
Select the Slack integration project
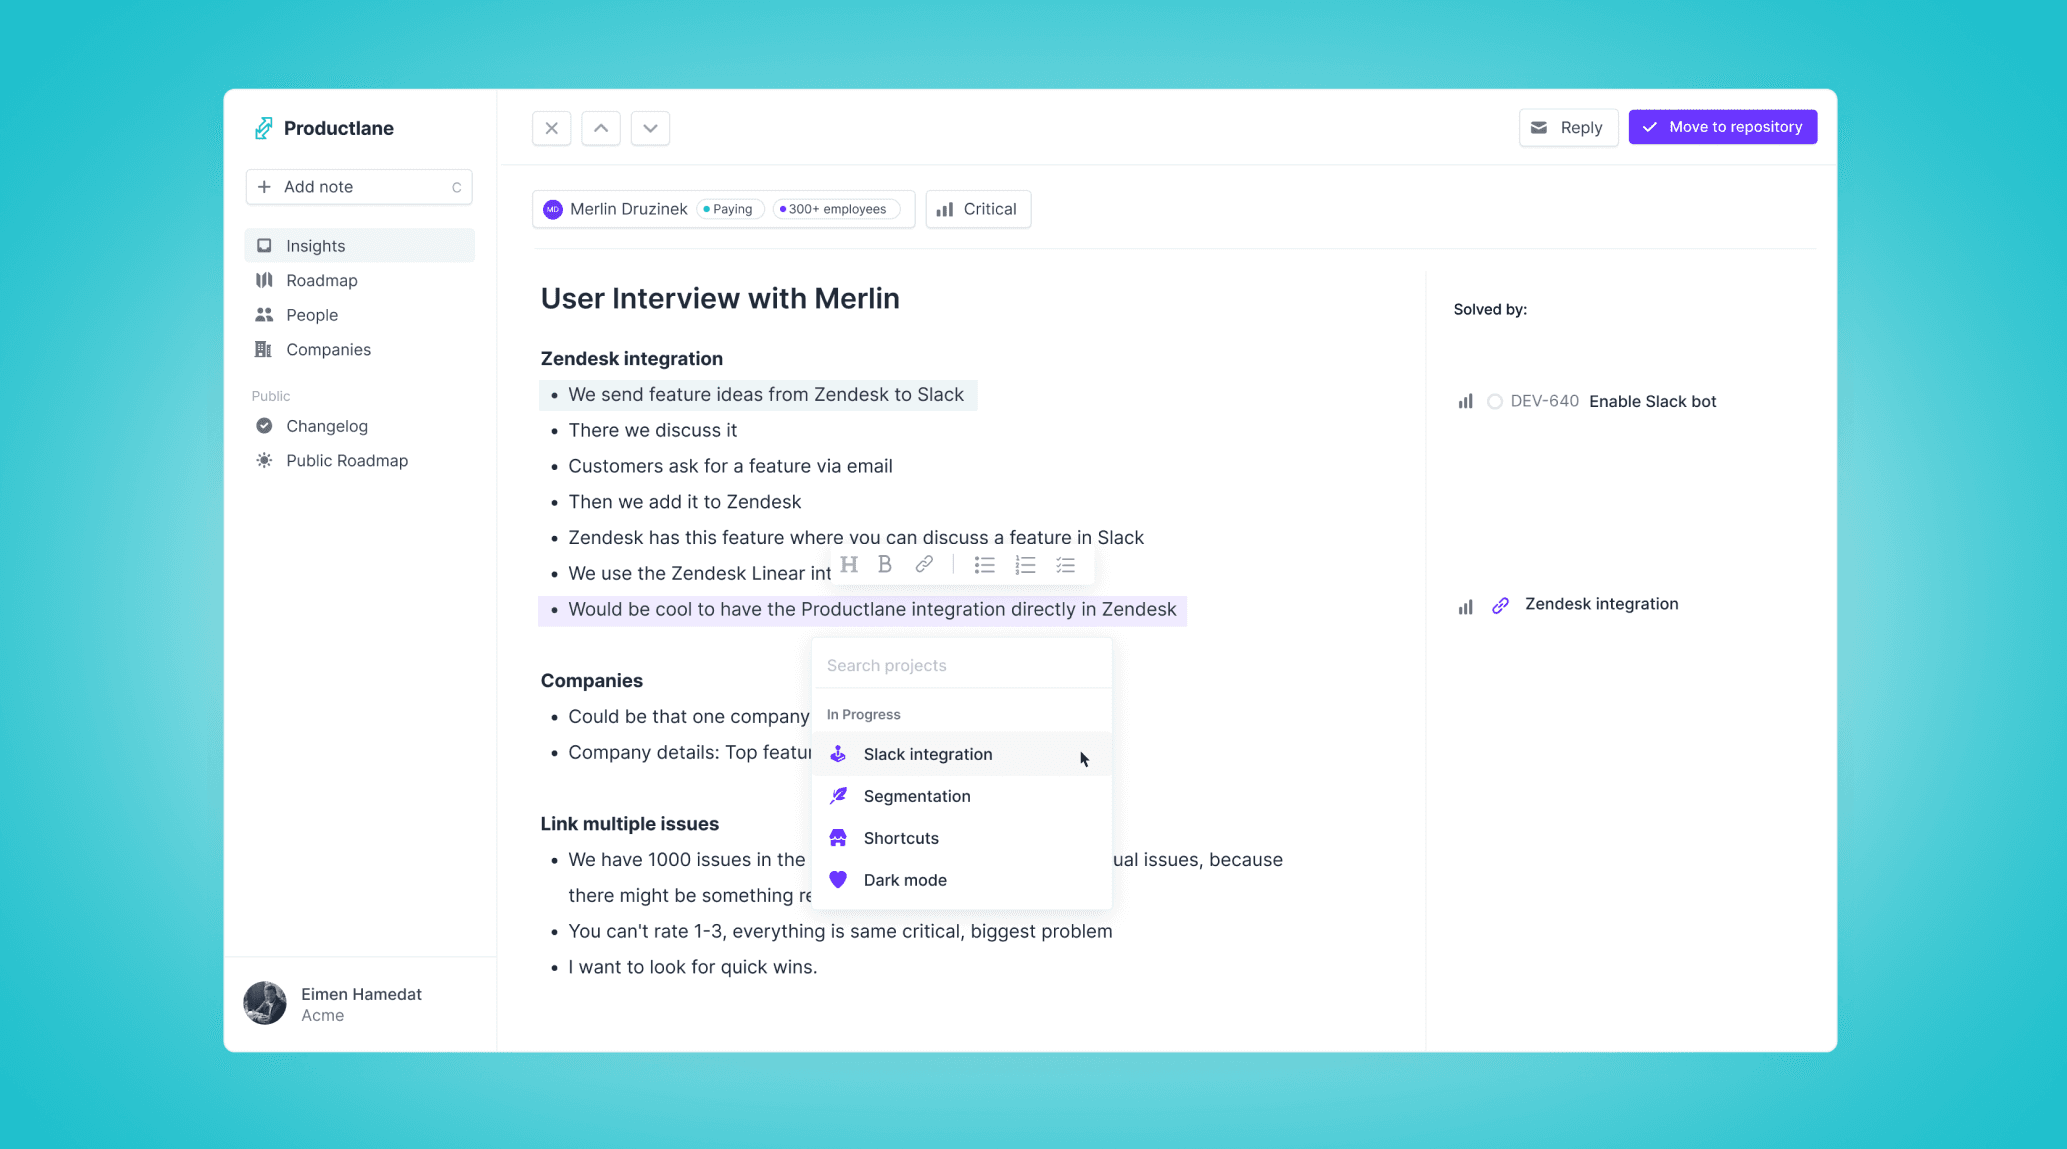click(962, 754)
